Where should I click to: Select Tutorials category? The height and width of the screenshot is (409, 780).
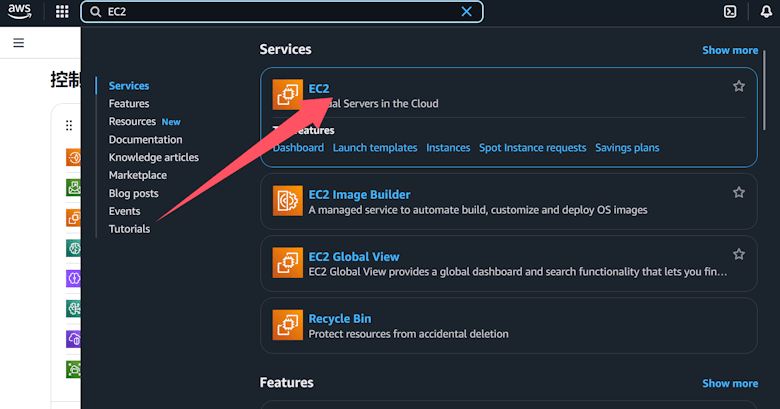pyautogui.click(x=129, y=229)
